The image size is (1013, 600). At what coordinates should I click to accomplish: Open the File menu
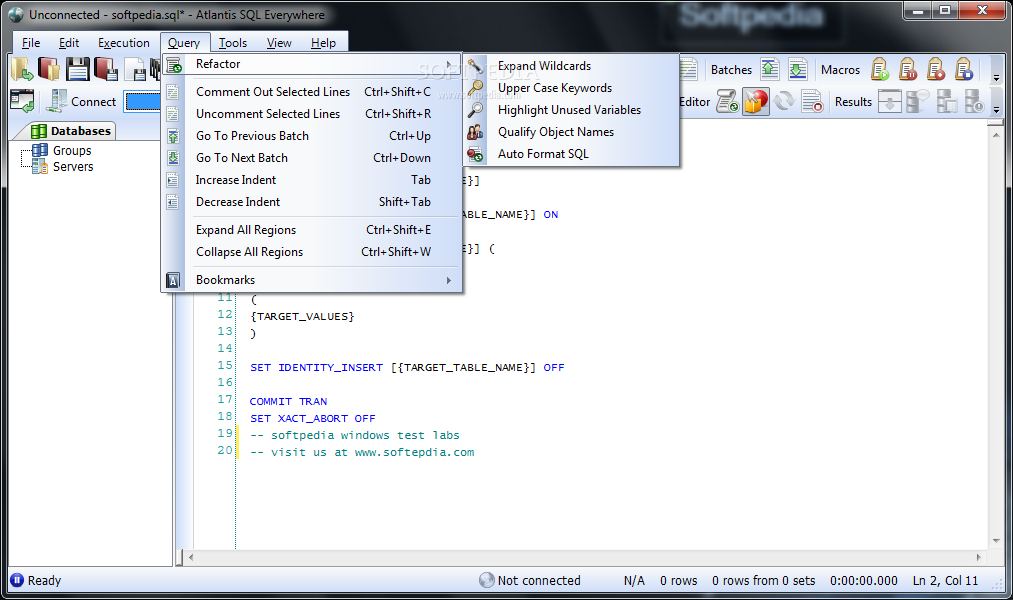click(x=30, y=43)
